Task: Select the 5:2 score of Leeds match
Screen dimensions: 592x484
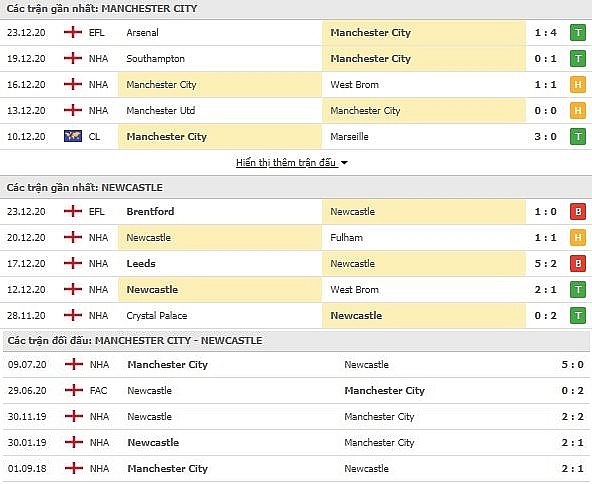Action: tap(546, 264)
